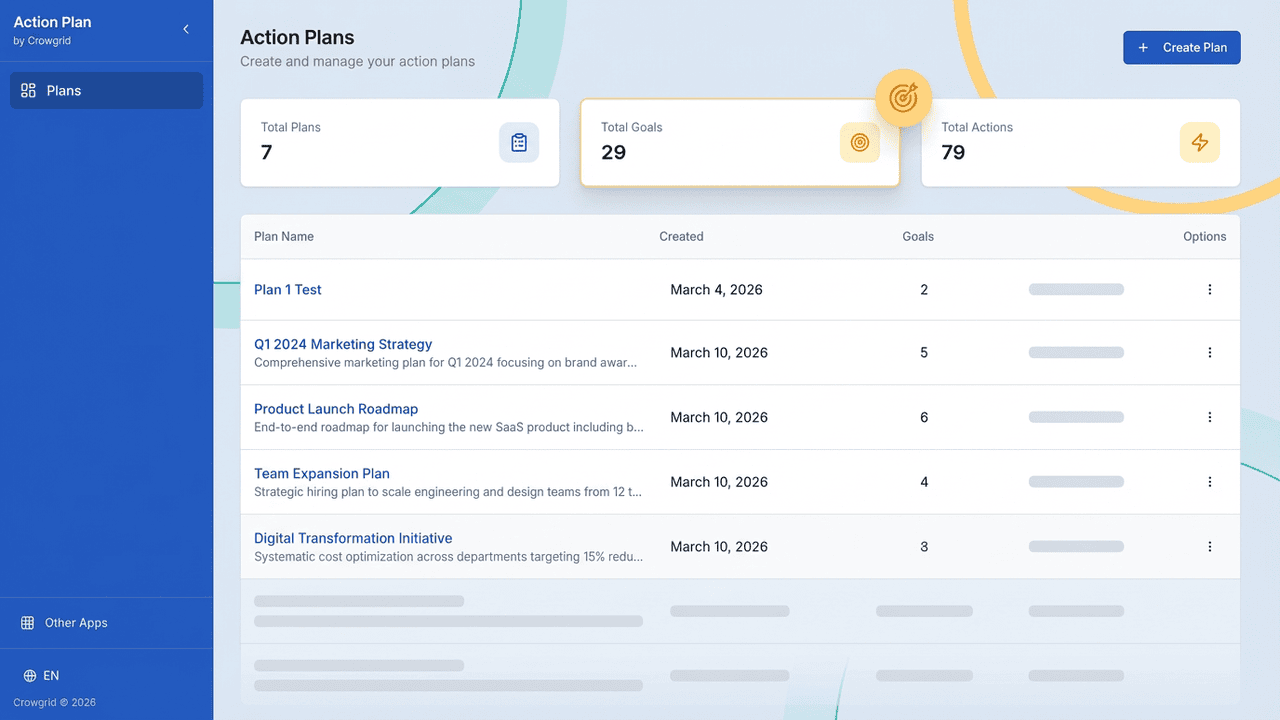Click the grid icon beside Other Apps
The width and height of the screenshot is (1280, 720).
pyautogui.click(x=28, y=623)
